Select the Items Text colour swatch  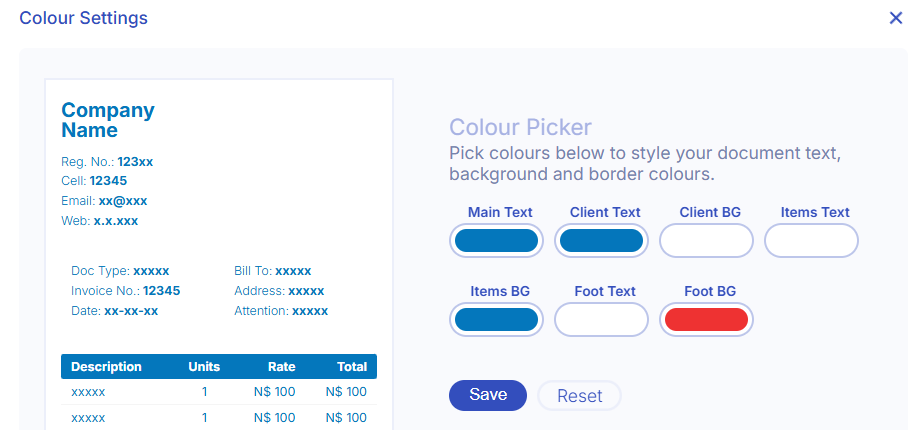click(x=811, y=241)
